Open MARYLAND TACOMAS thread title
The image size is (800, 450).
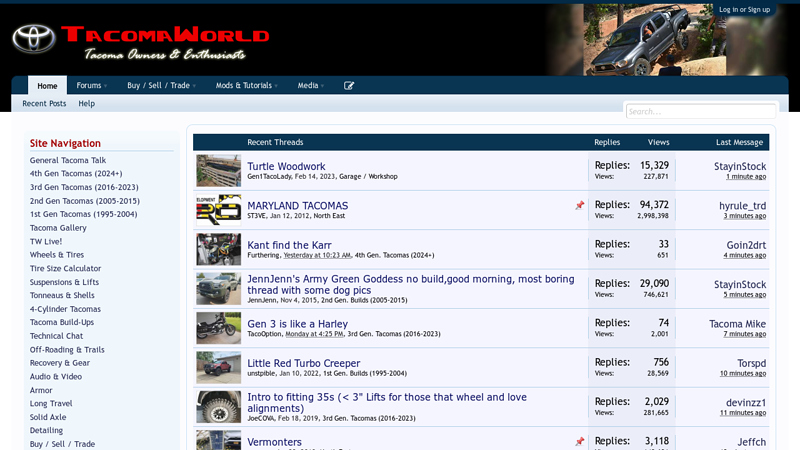pyautogui.click(x=297, y=206)
